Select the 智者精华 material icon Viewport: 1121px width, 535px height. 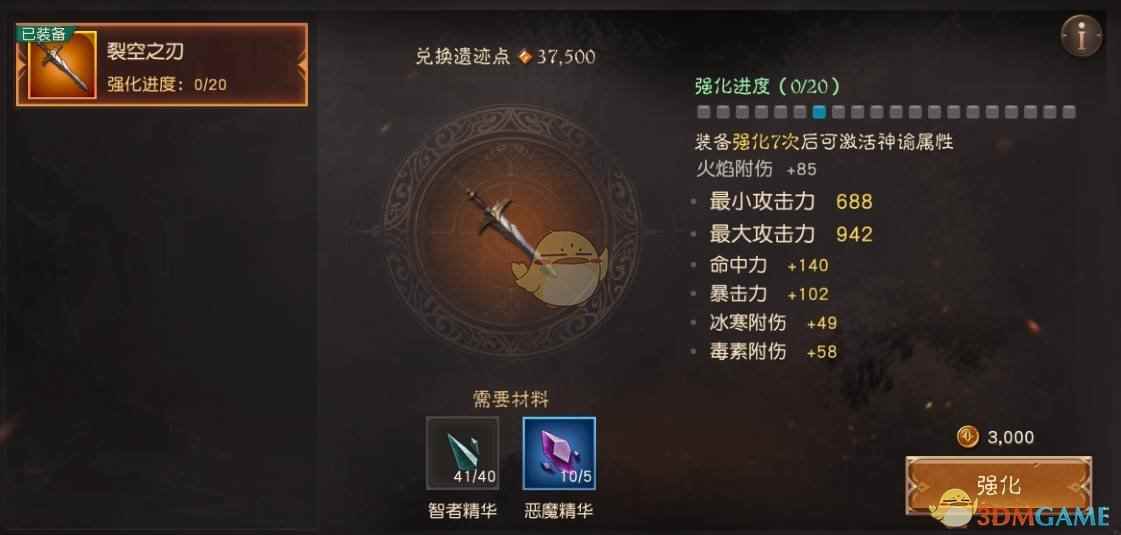463,453
